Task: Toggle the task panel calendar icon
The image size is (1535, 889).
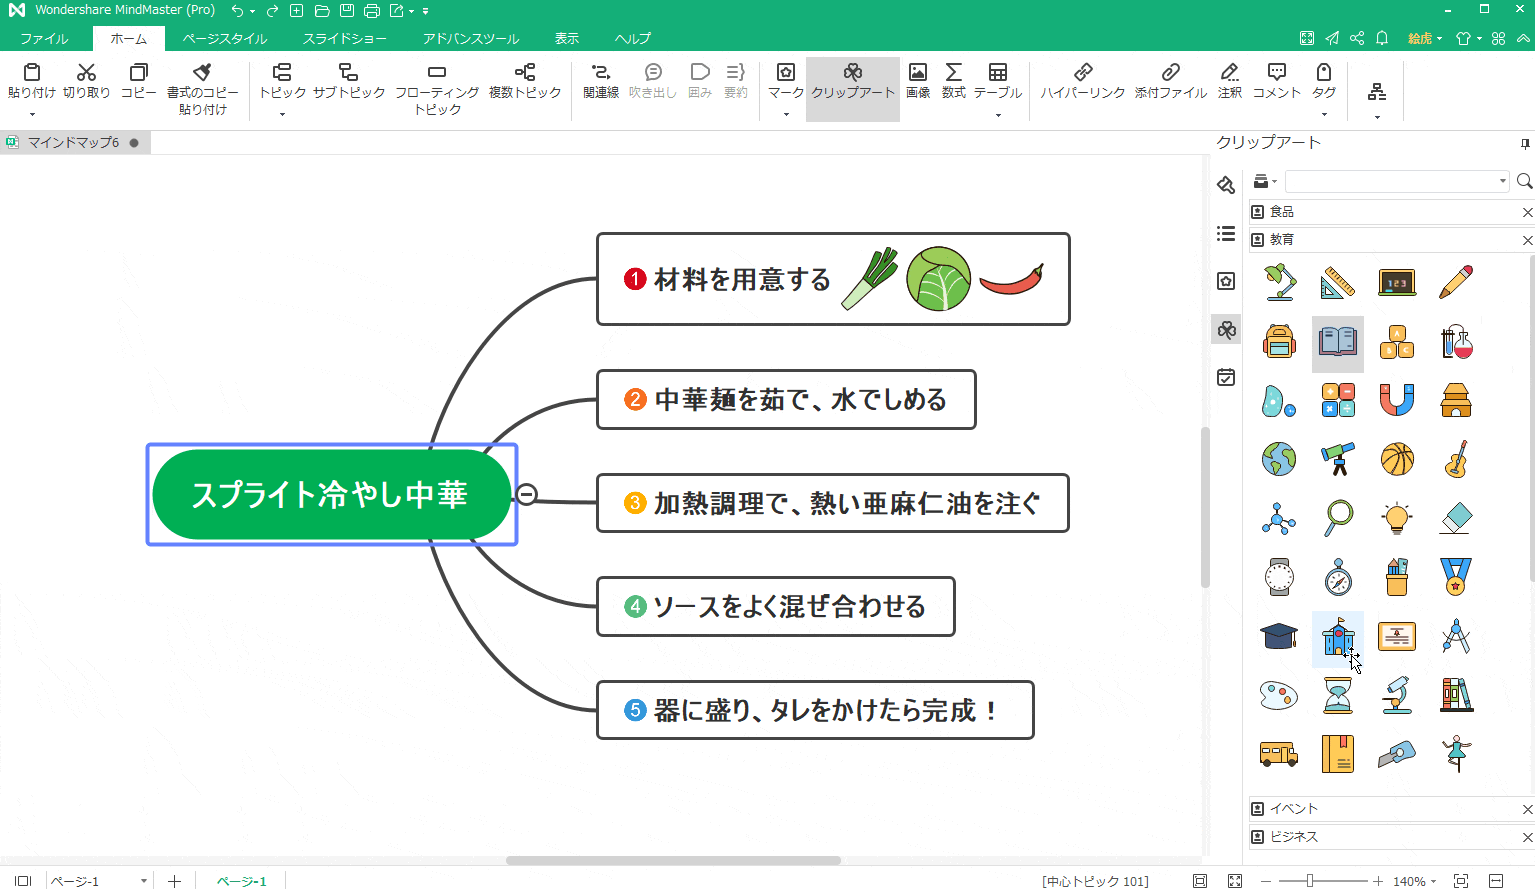Action: (1225, 377)
